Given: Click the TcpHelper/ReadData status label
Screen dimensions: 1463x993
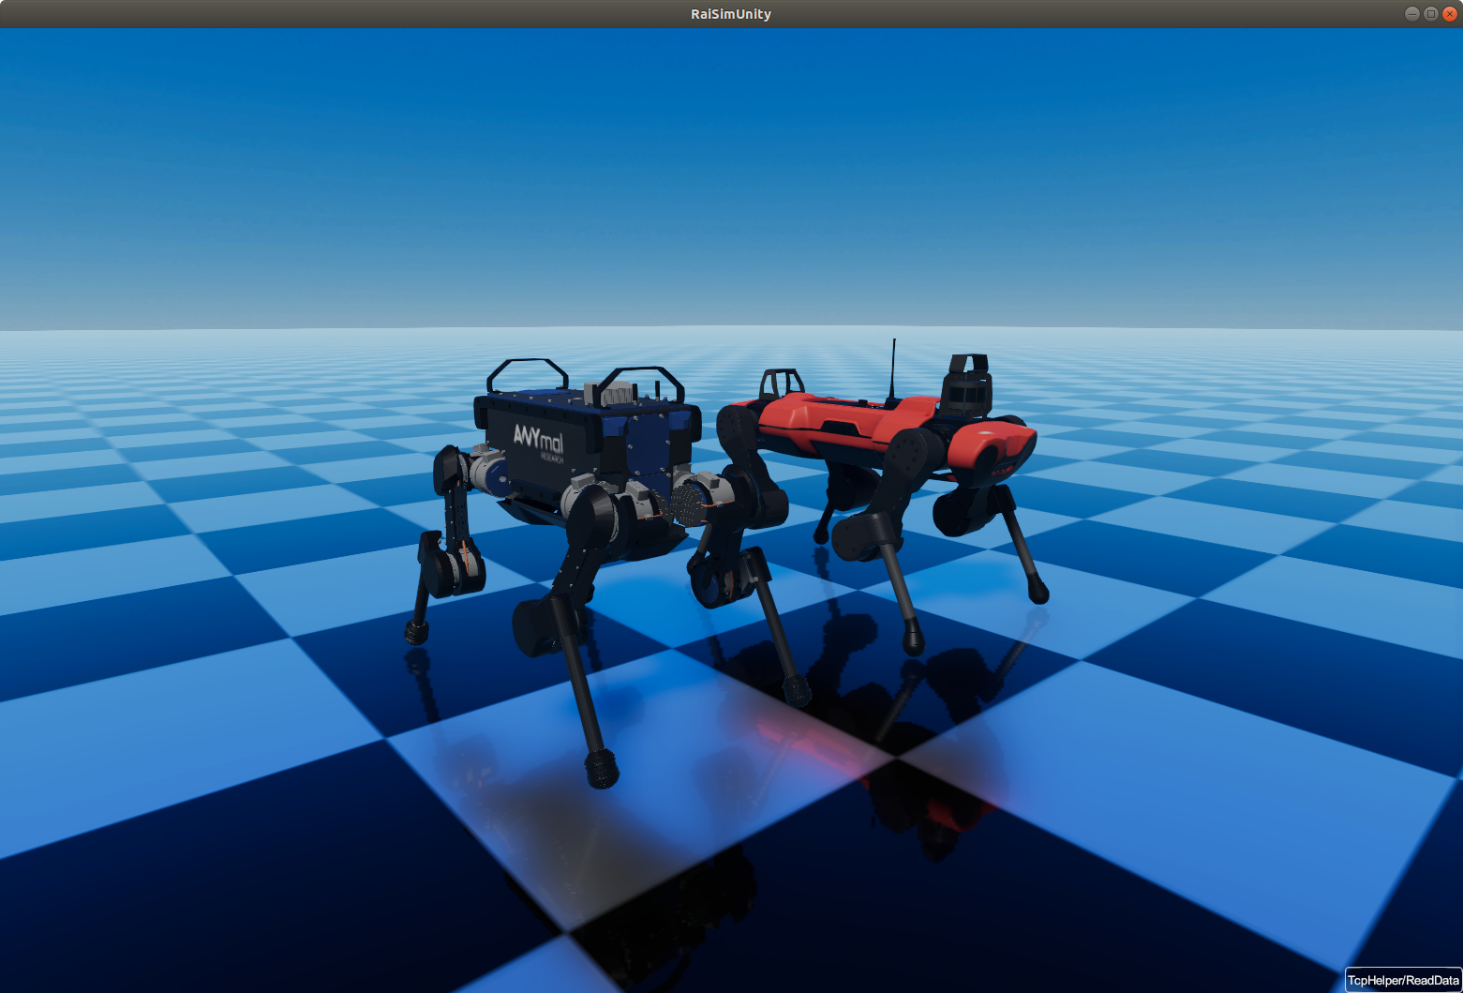Looking at the screenshot, I should click(1403, 980).
